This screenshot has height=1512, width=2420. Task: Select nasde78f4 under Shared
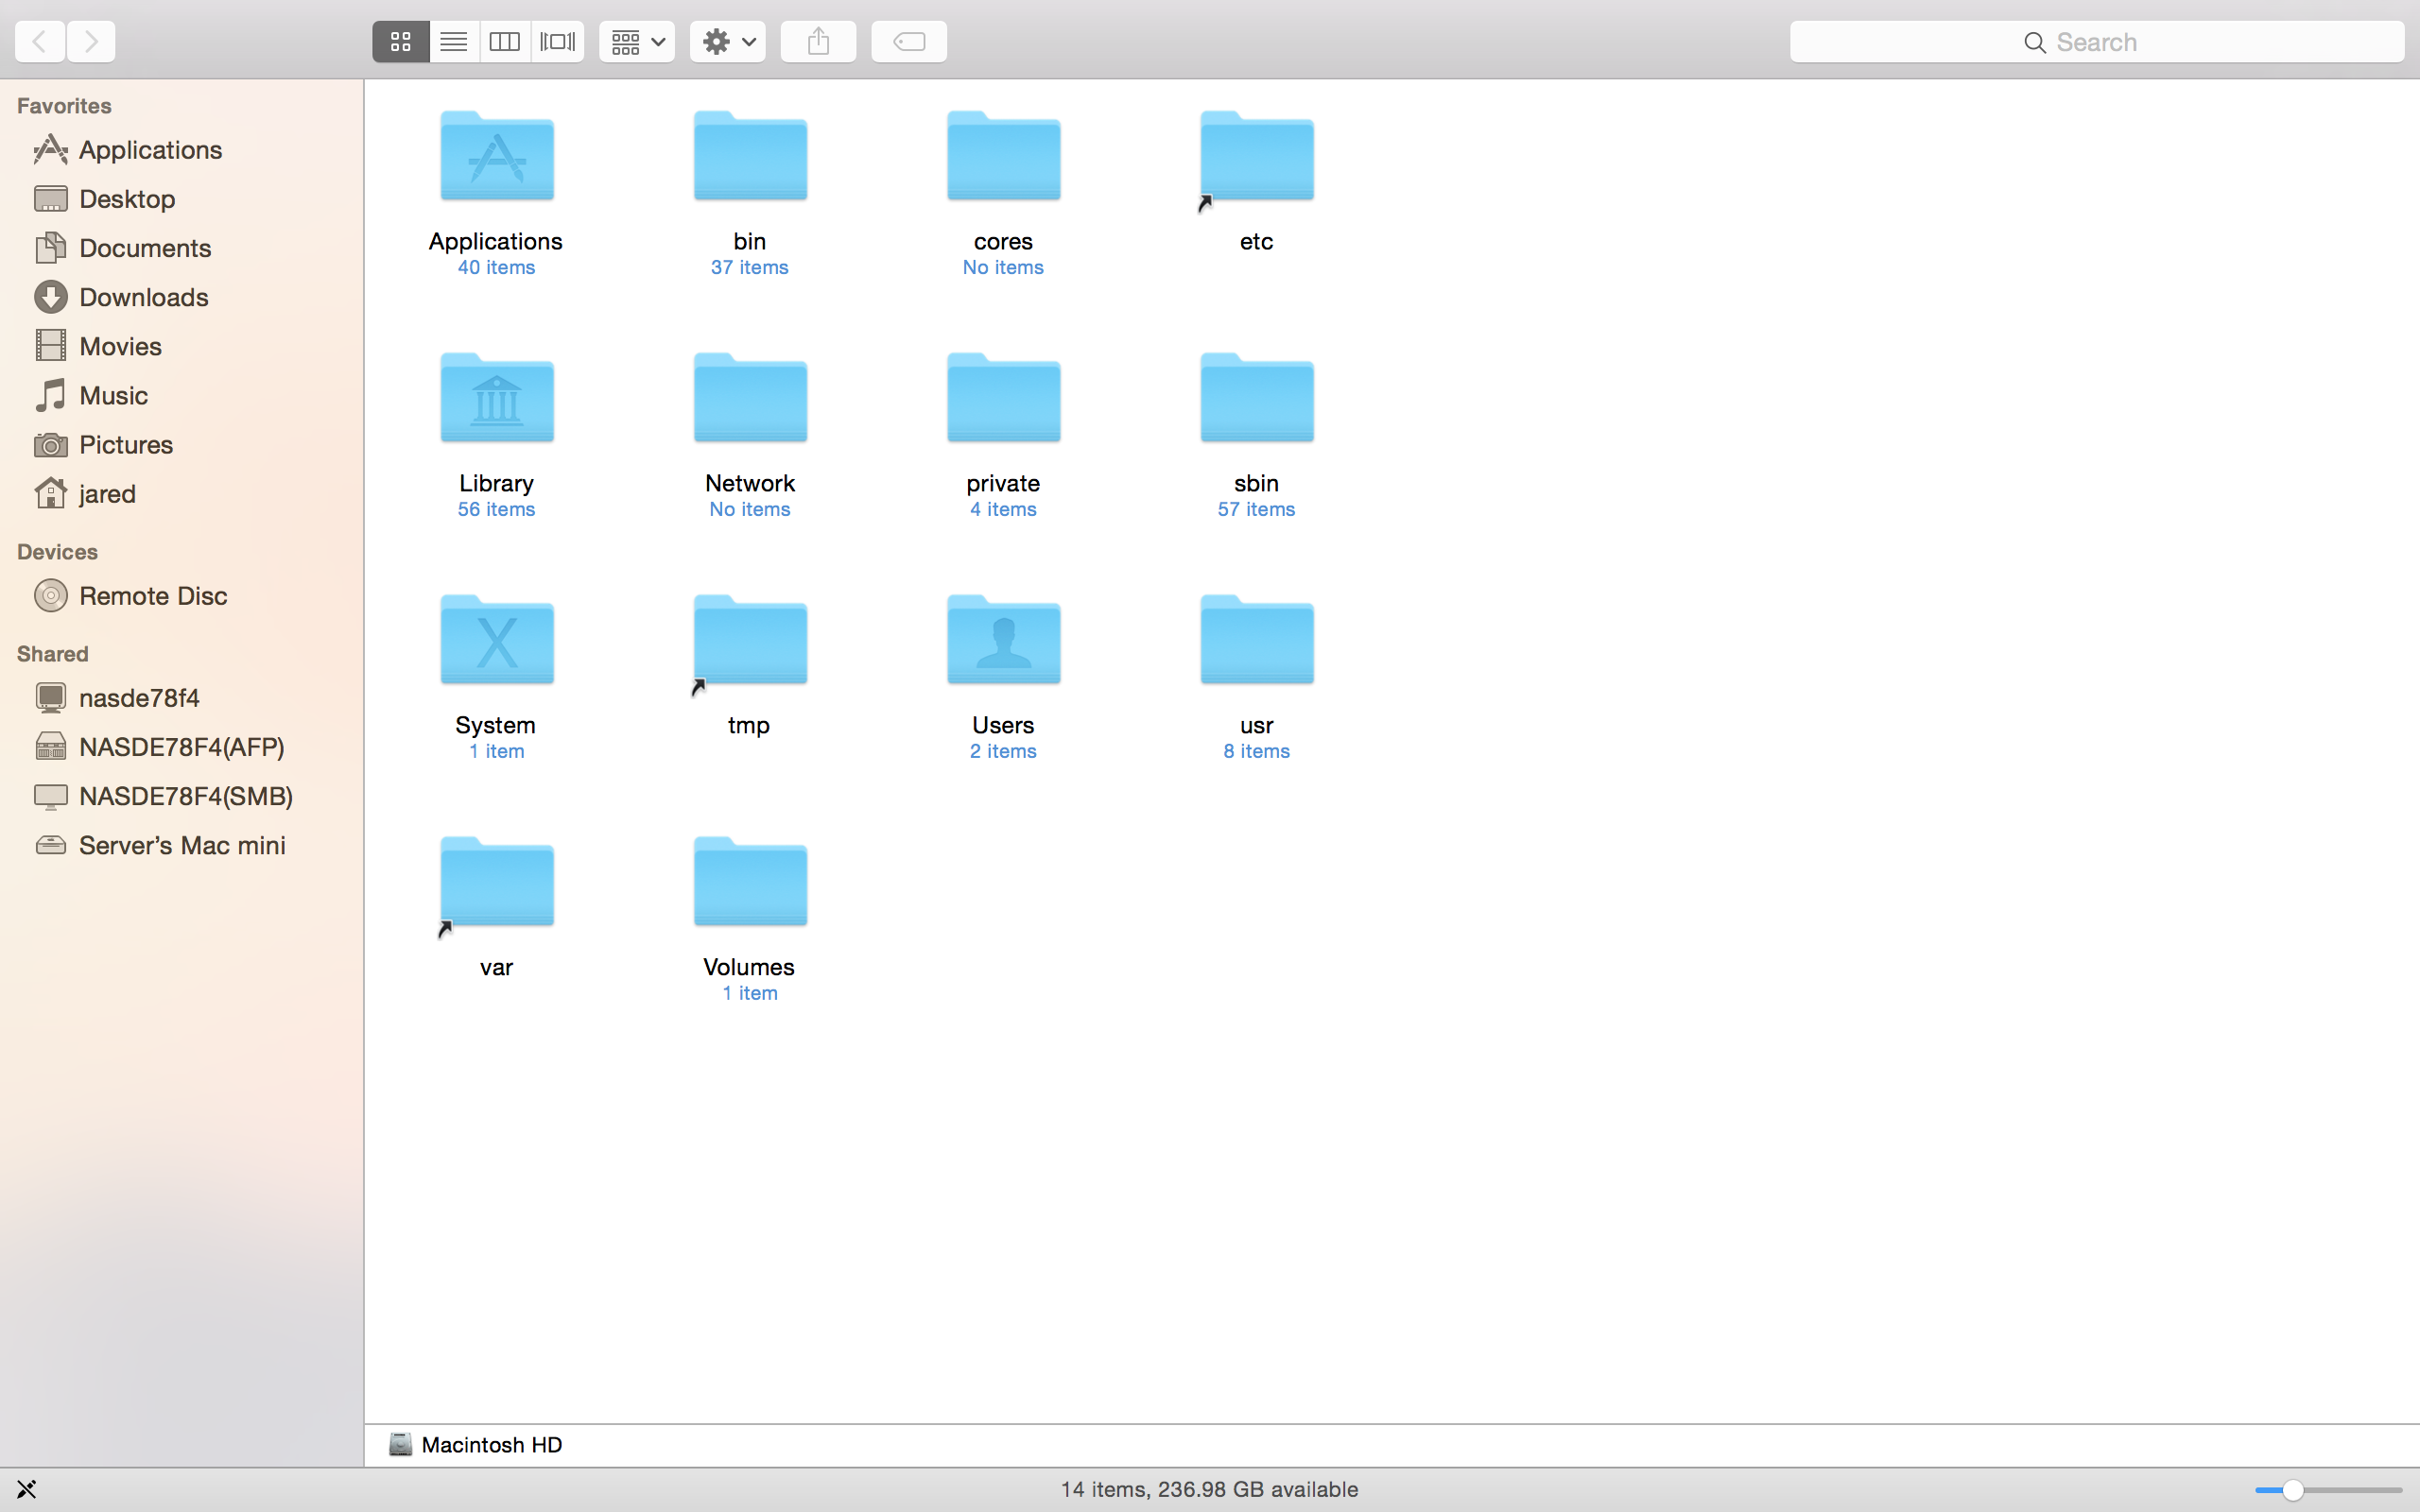(181, 697)
